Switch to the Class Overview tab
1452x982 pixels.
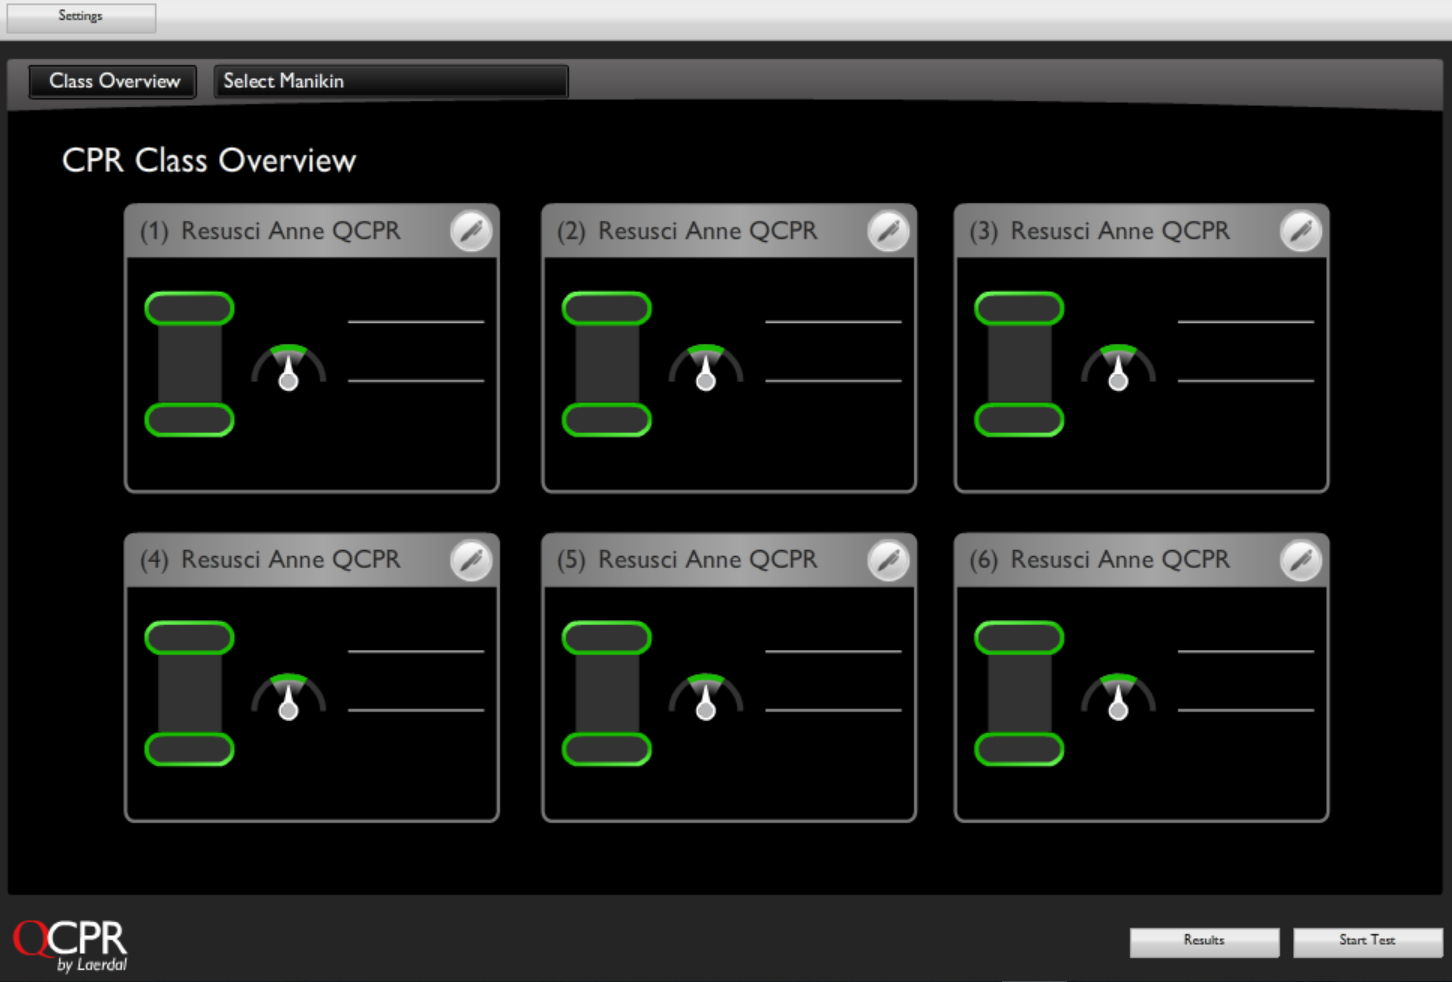[112, 81]
